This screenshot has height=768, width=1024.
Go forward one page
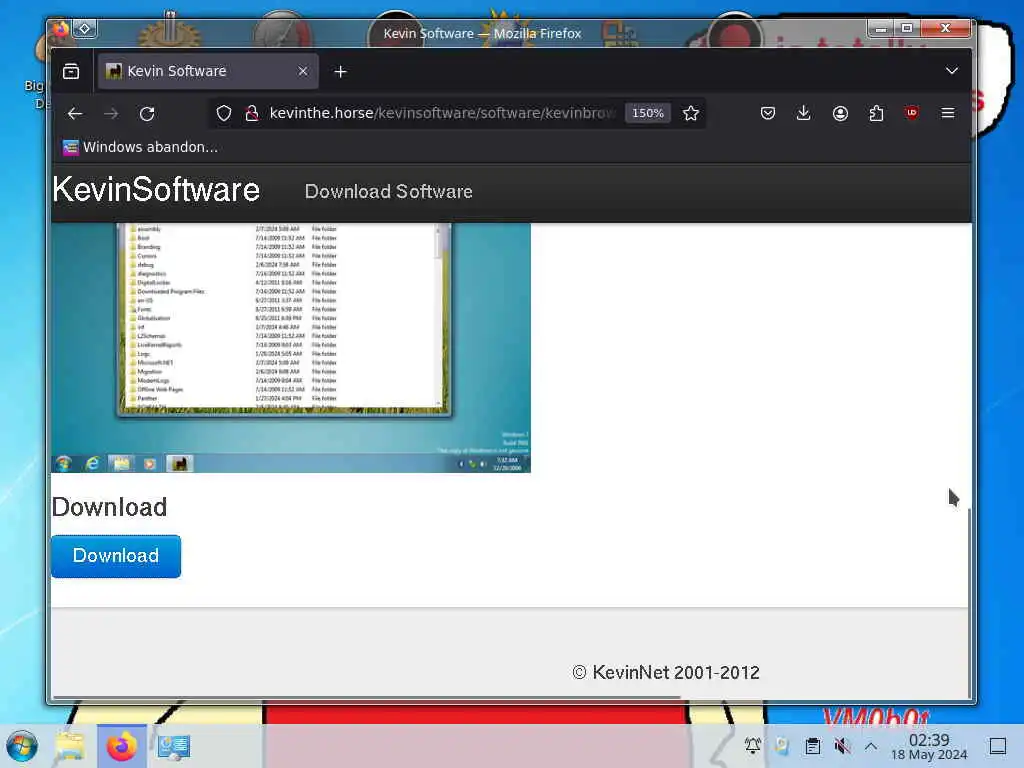[111, 114]
